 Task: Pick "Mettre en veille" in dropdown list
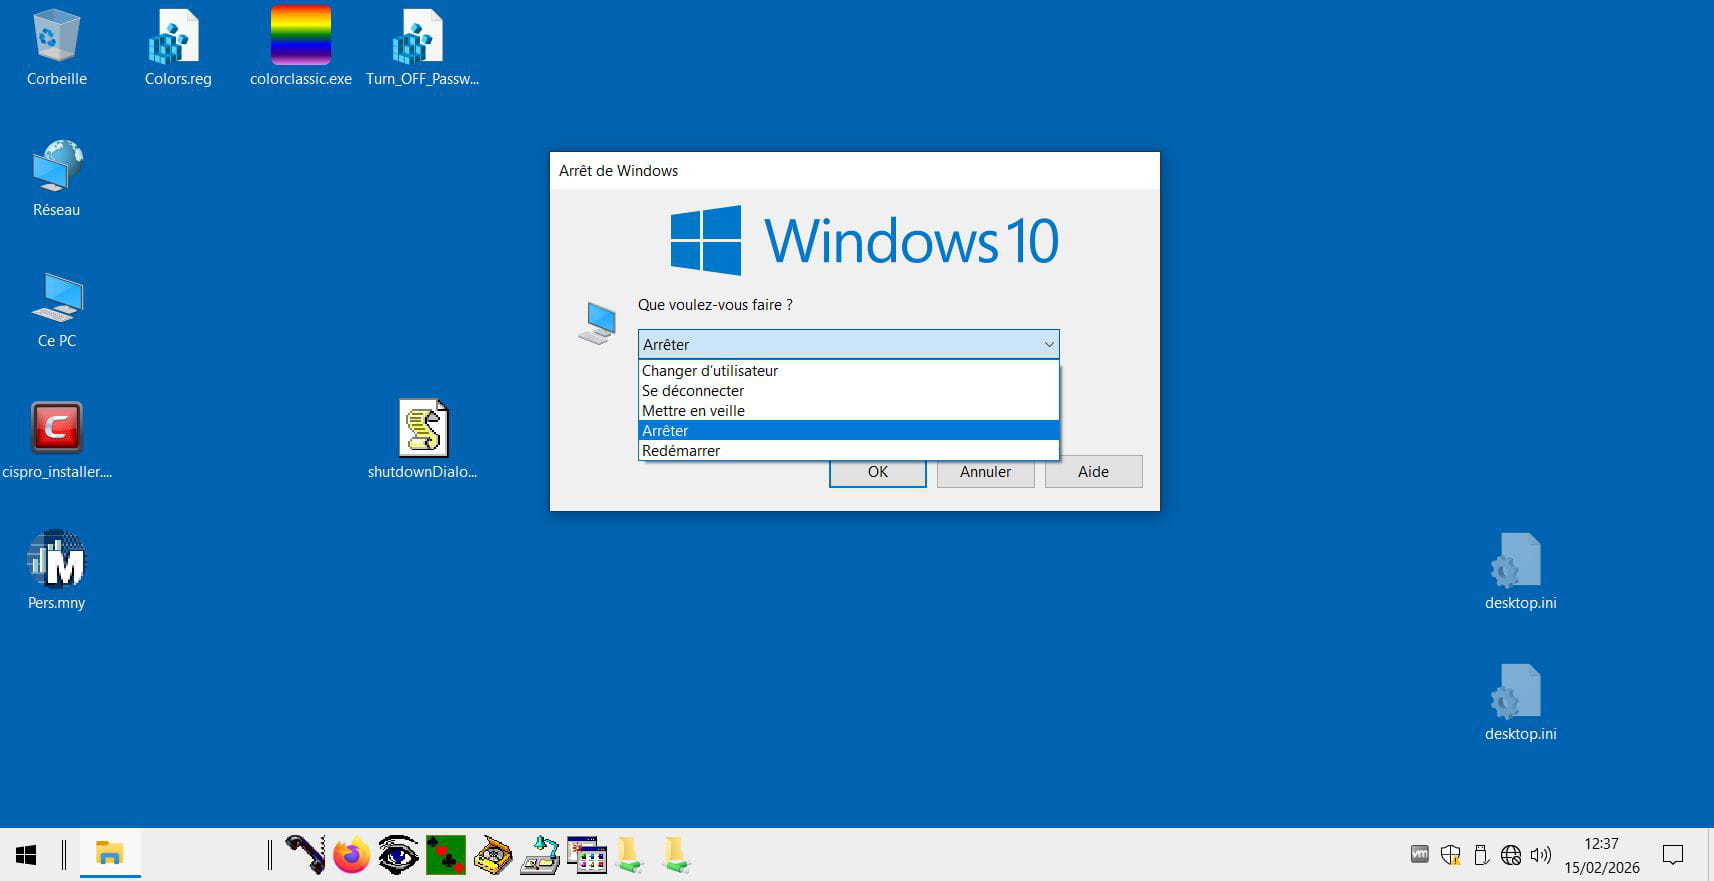693,411
